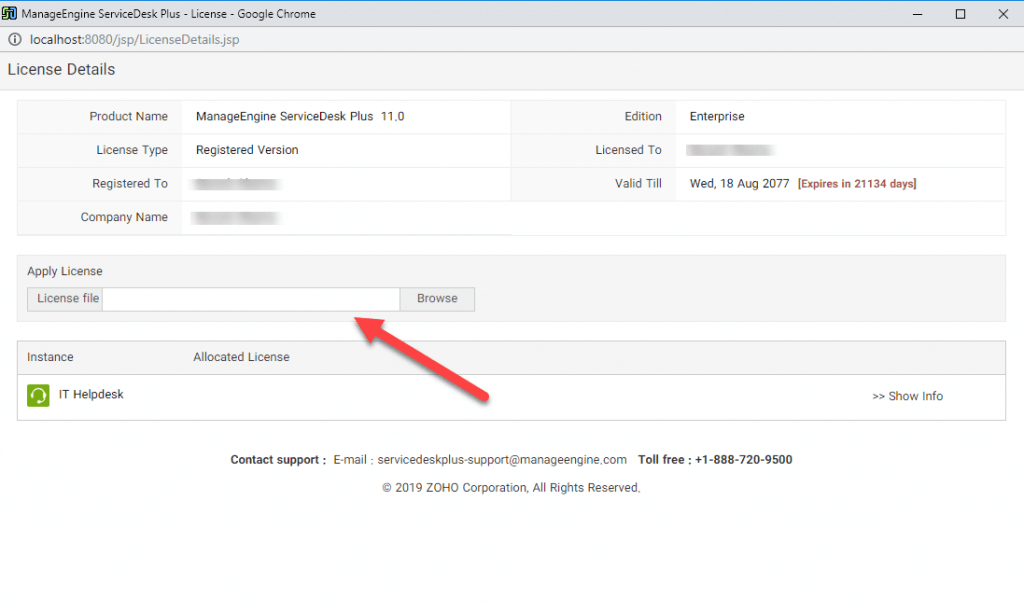Click the IT Helpdesk headset icon
This screenshot has height=612, width=1024.
click(x=38, y=395)
